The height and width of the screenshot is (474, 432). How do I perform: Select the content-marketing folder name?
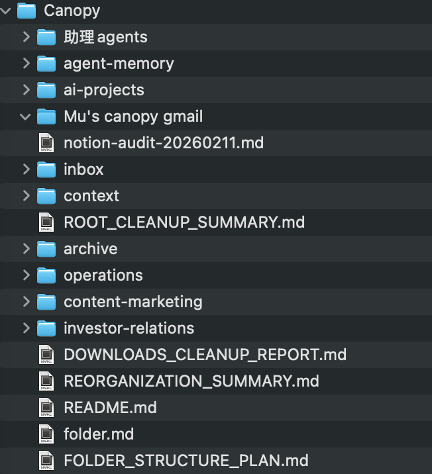pos(133,302)
